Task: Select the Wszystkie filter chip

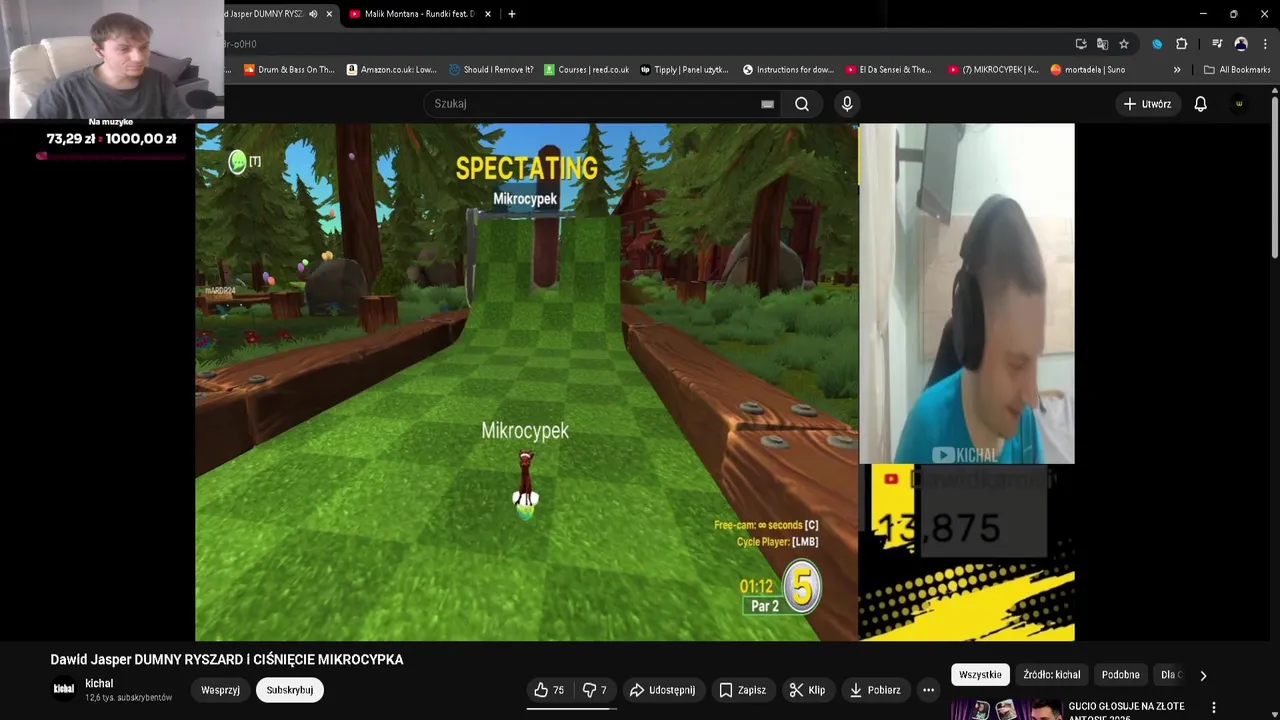Action: pos(980,675)
